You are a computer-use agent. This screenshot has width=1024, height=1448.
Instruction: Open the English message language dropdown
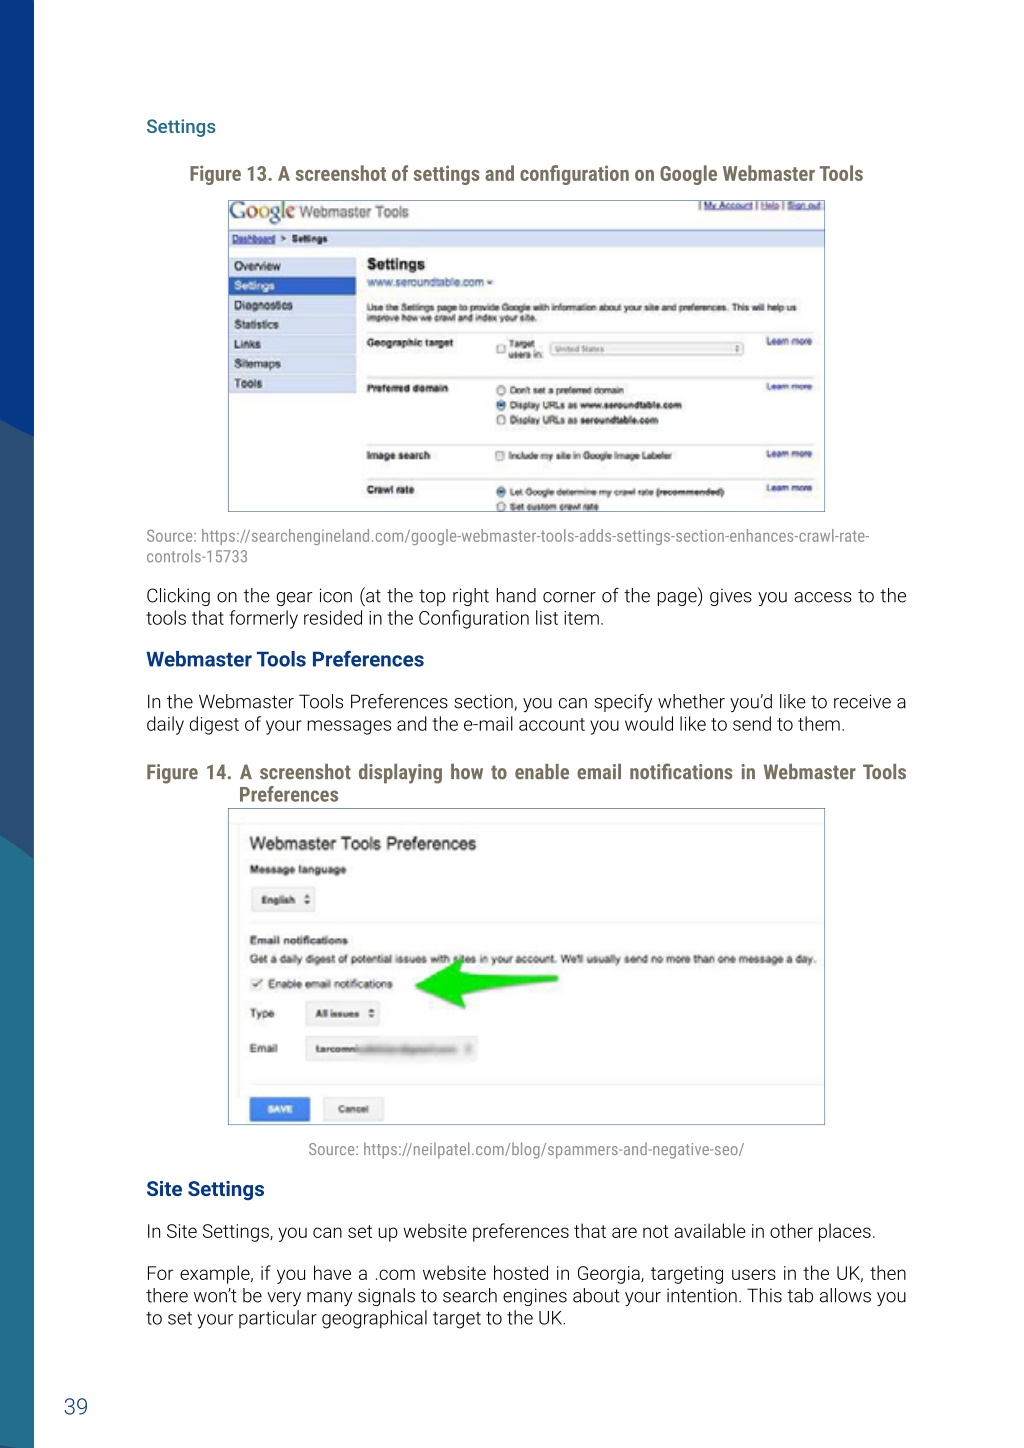283,900
